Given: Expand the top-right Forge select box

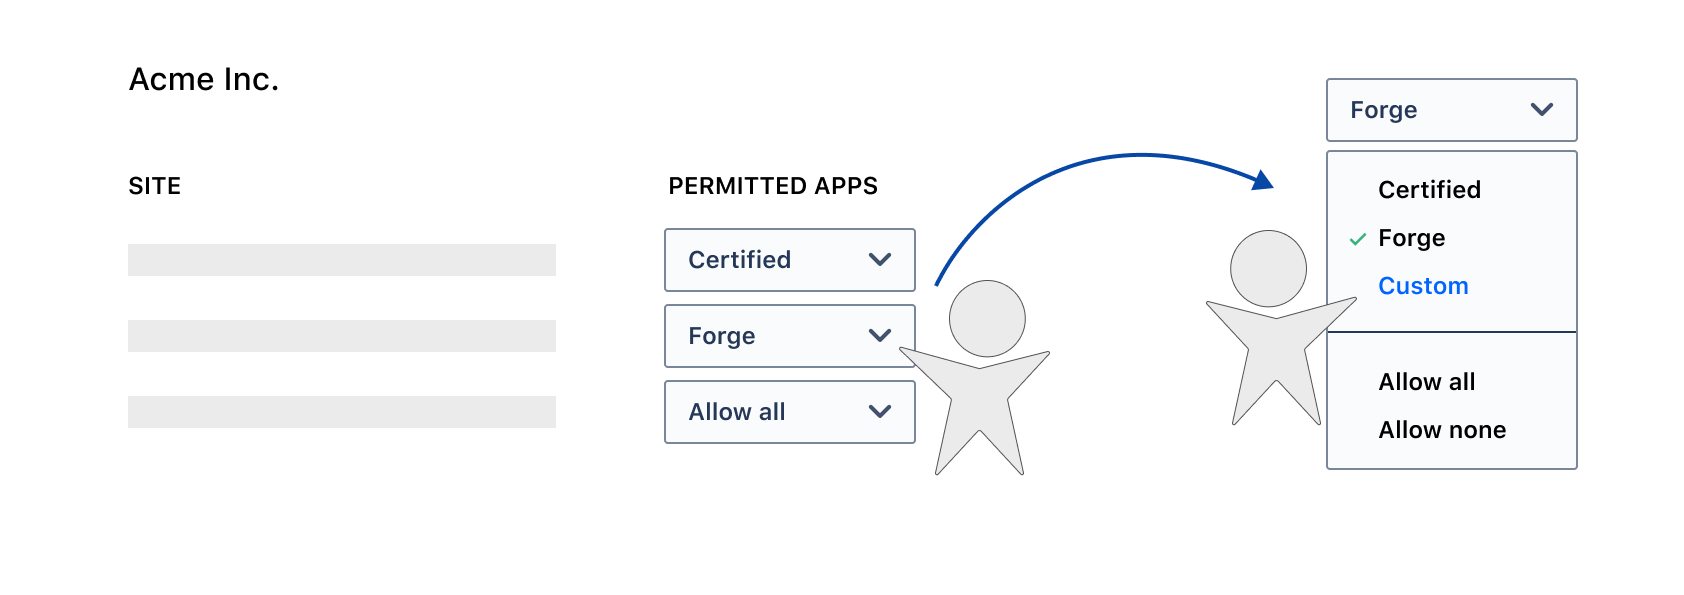Looking at the screenshot, I should click(x=1451, y=110).
